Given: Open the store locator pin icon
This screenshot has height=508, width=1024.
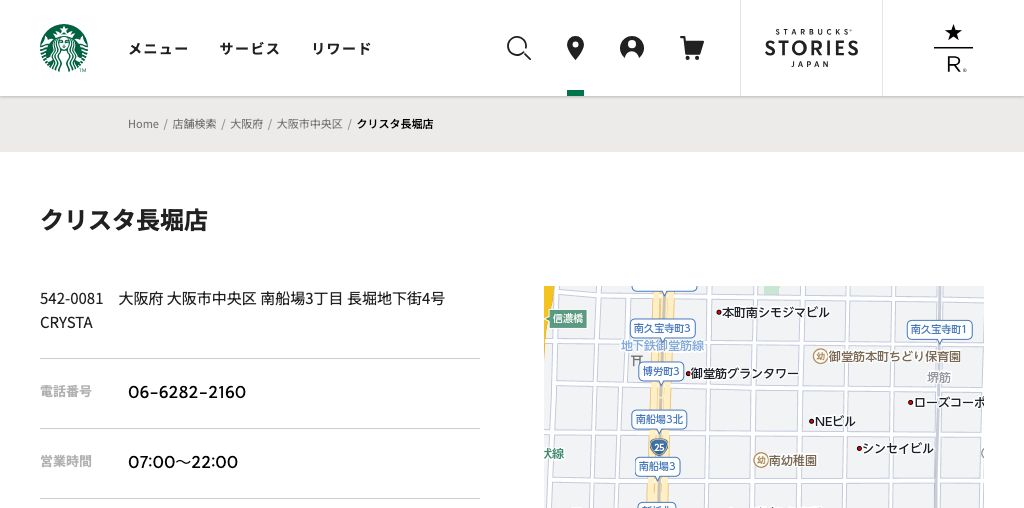Looking at the screenshot, I should (x=575, y=48).
